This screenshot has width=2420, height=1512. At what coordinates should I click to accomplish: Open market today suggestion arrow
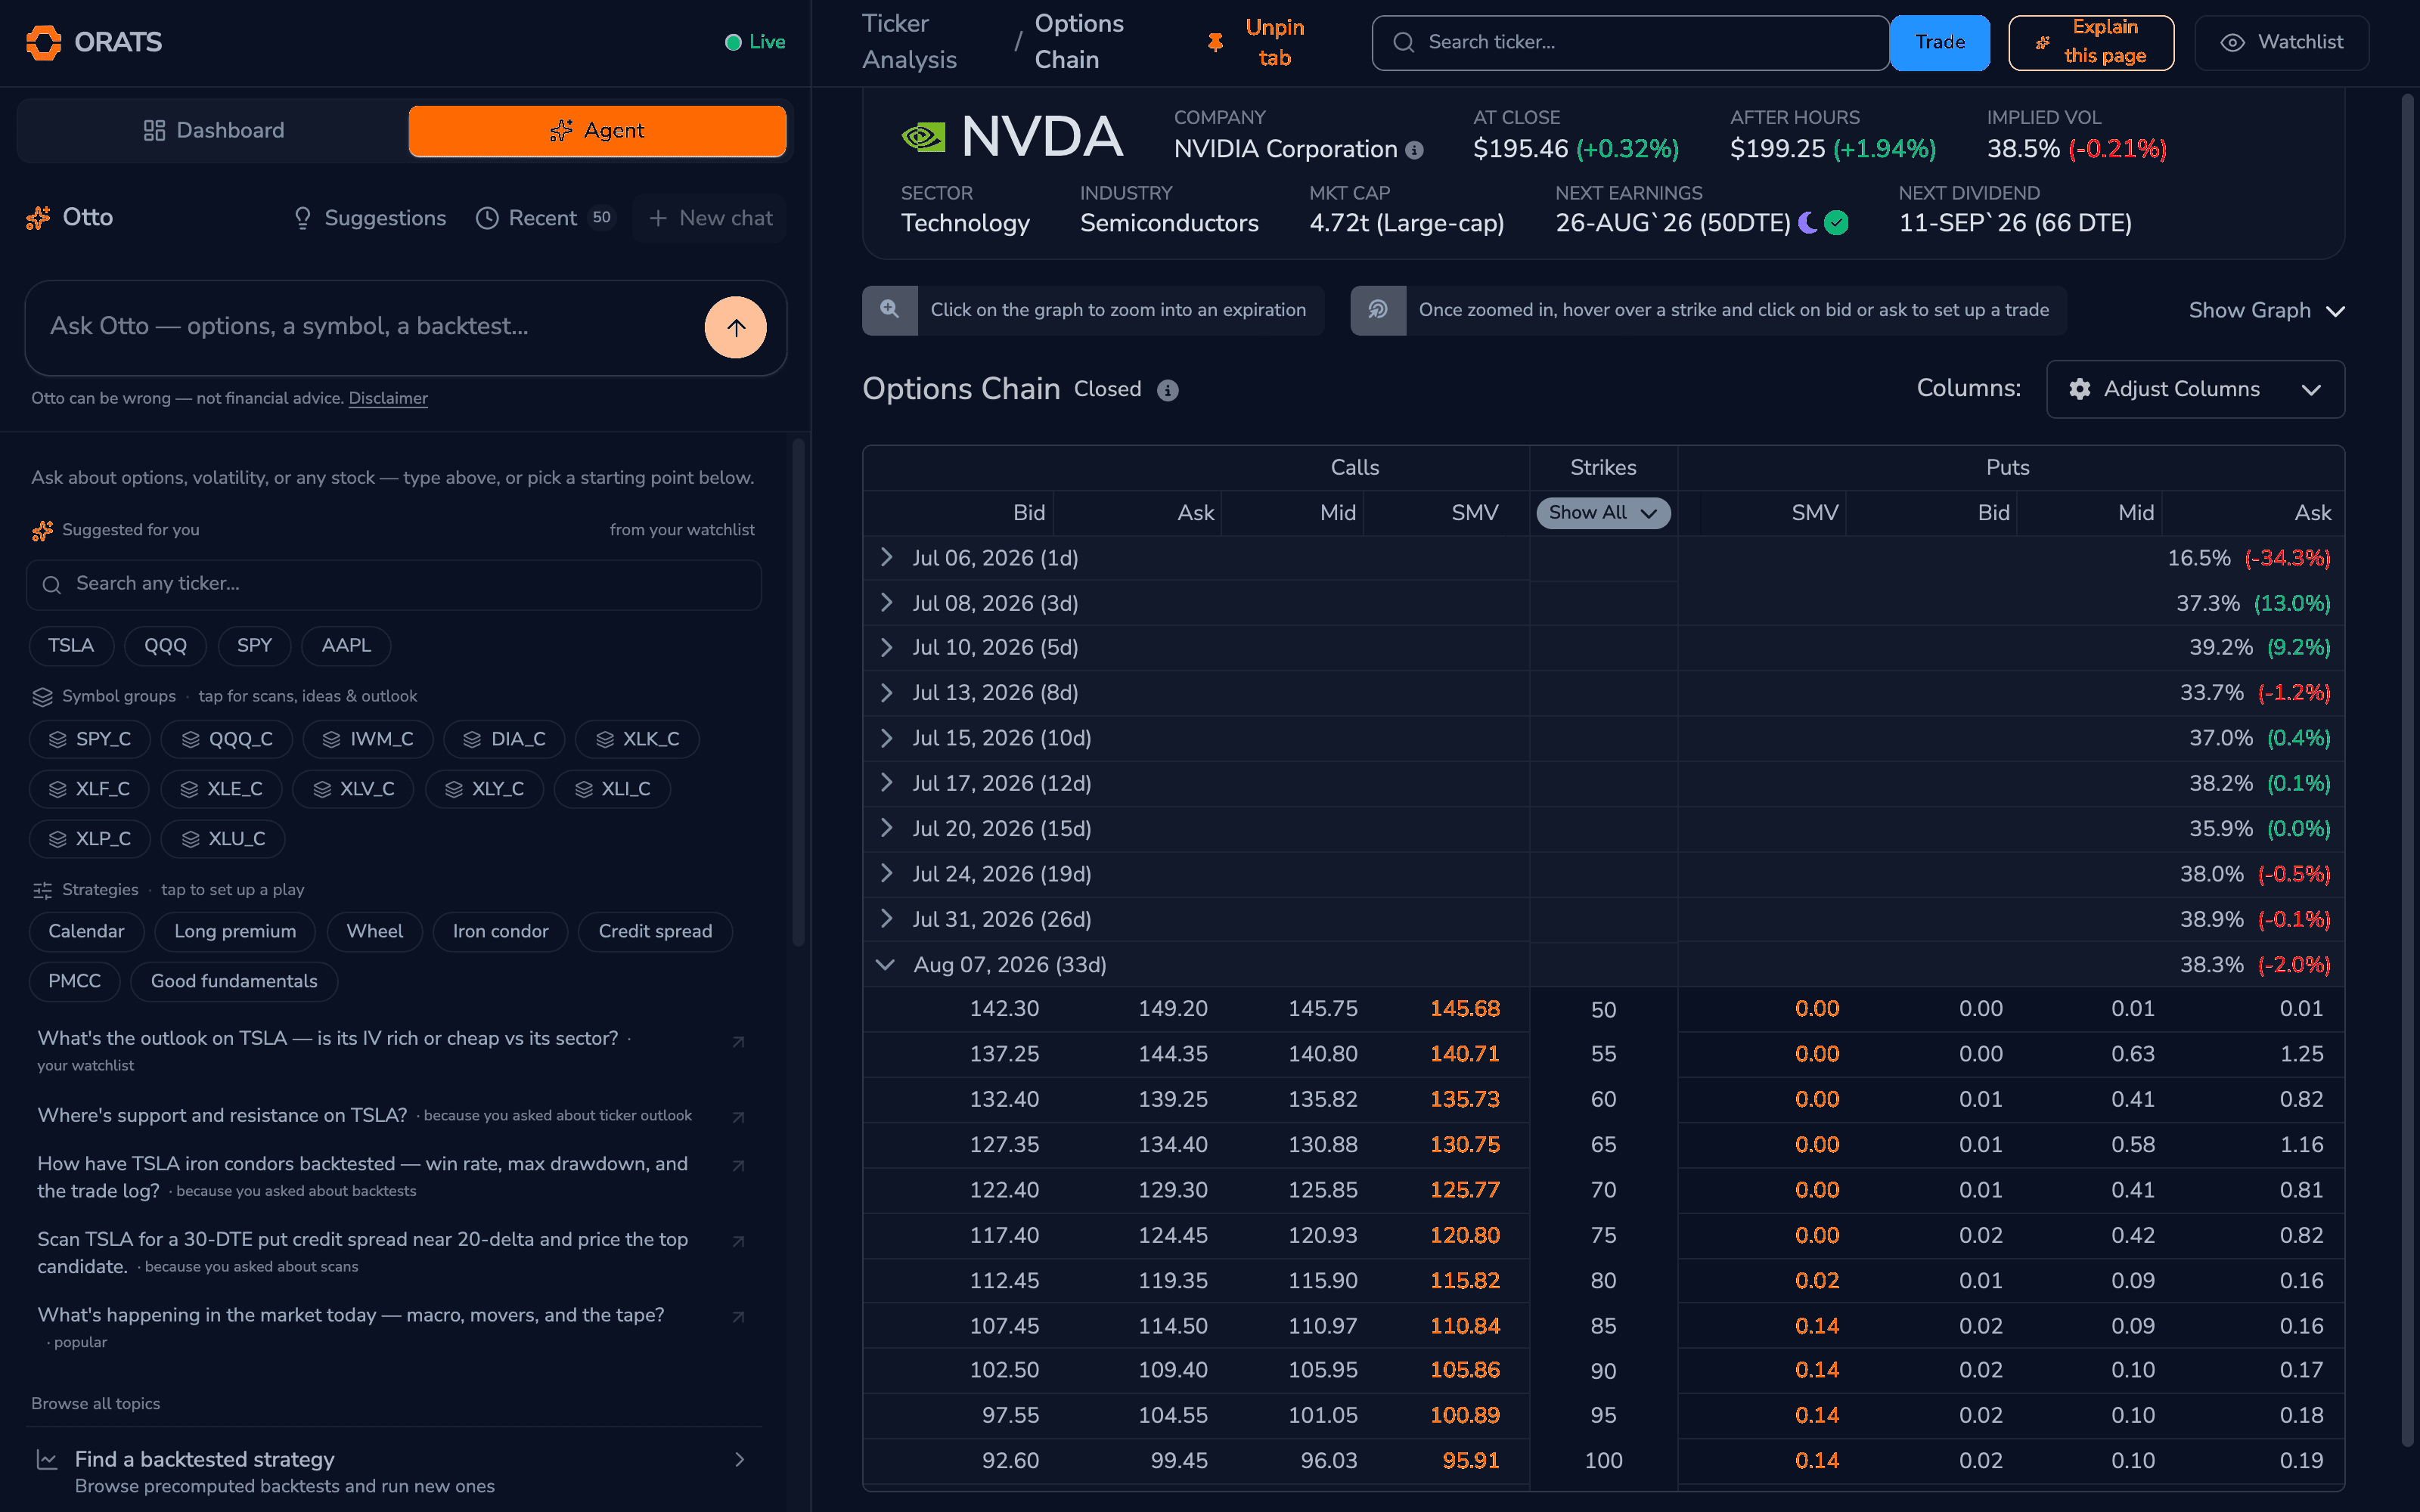[x=738, y=1317]
